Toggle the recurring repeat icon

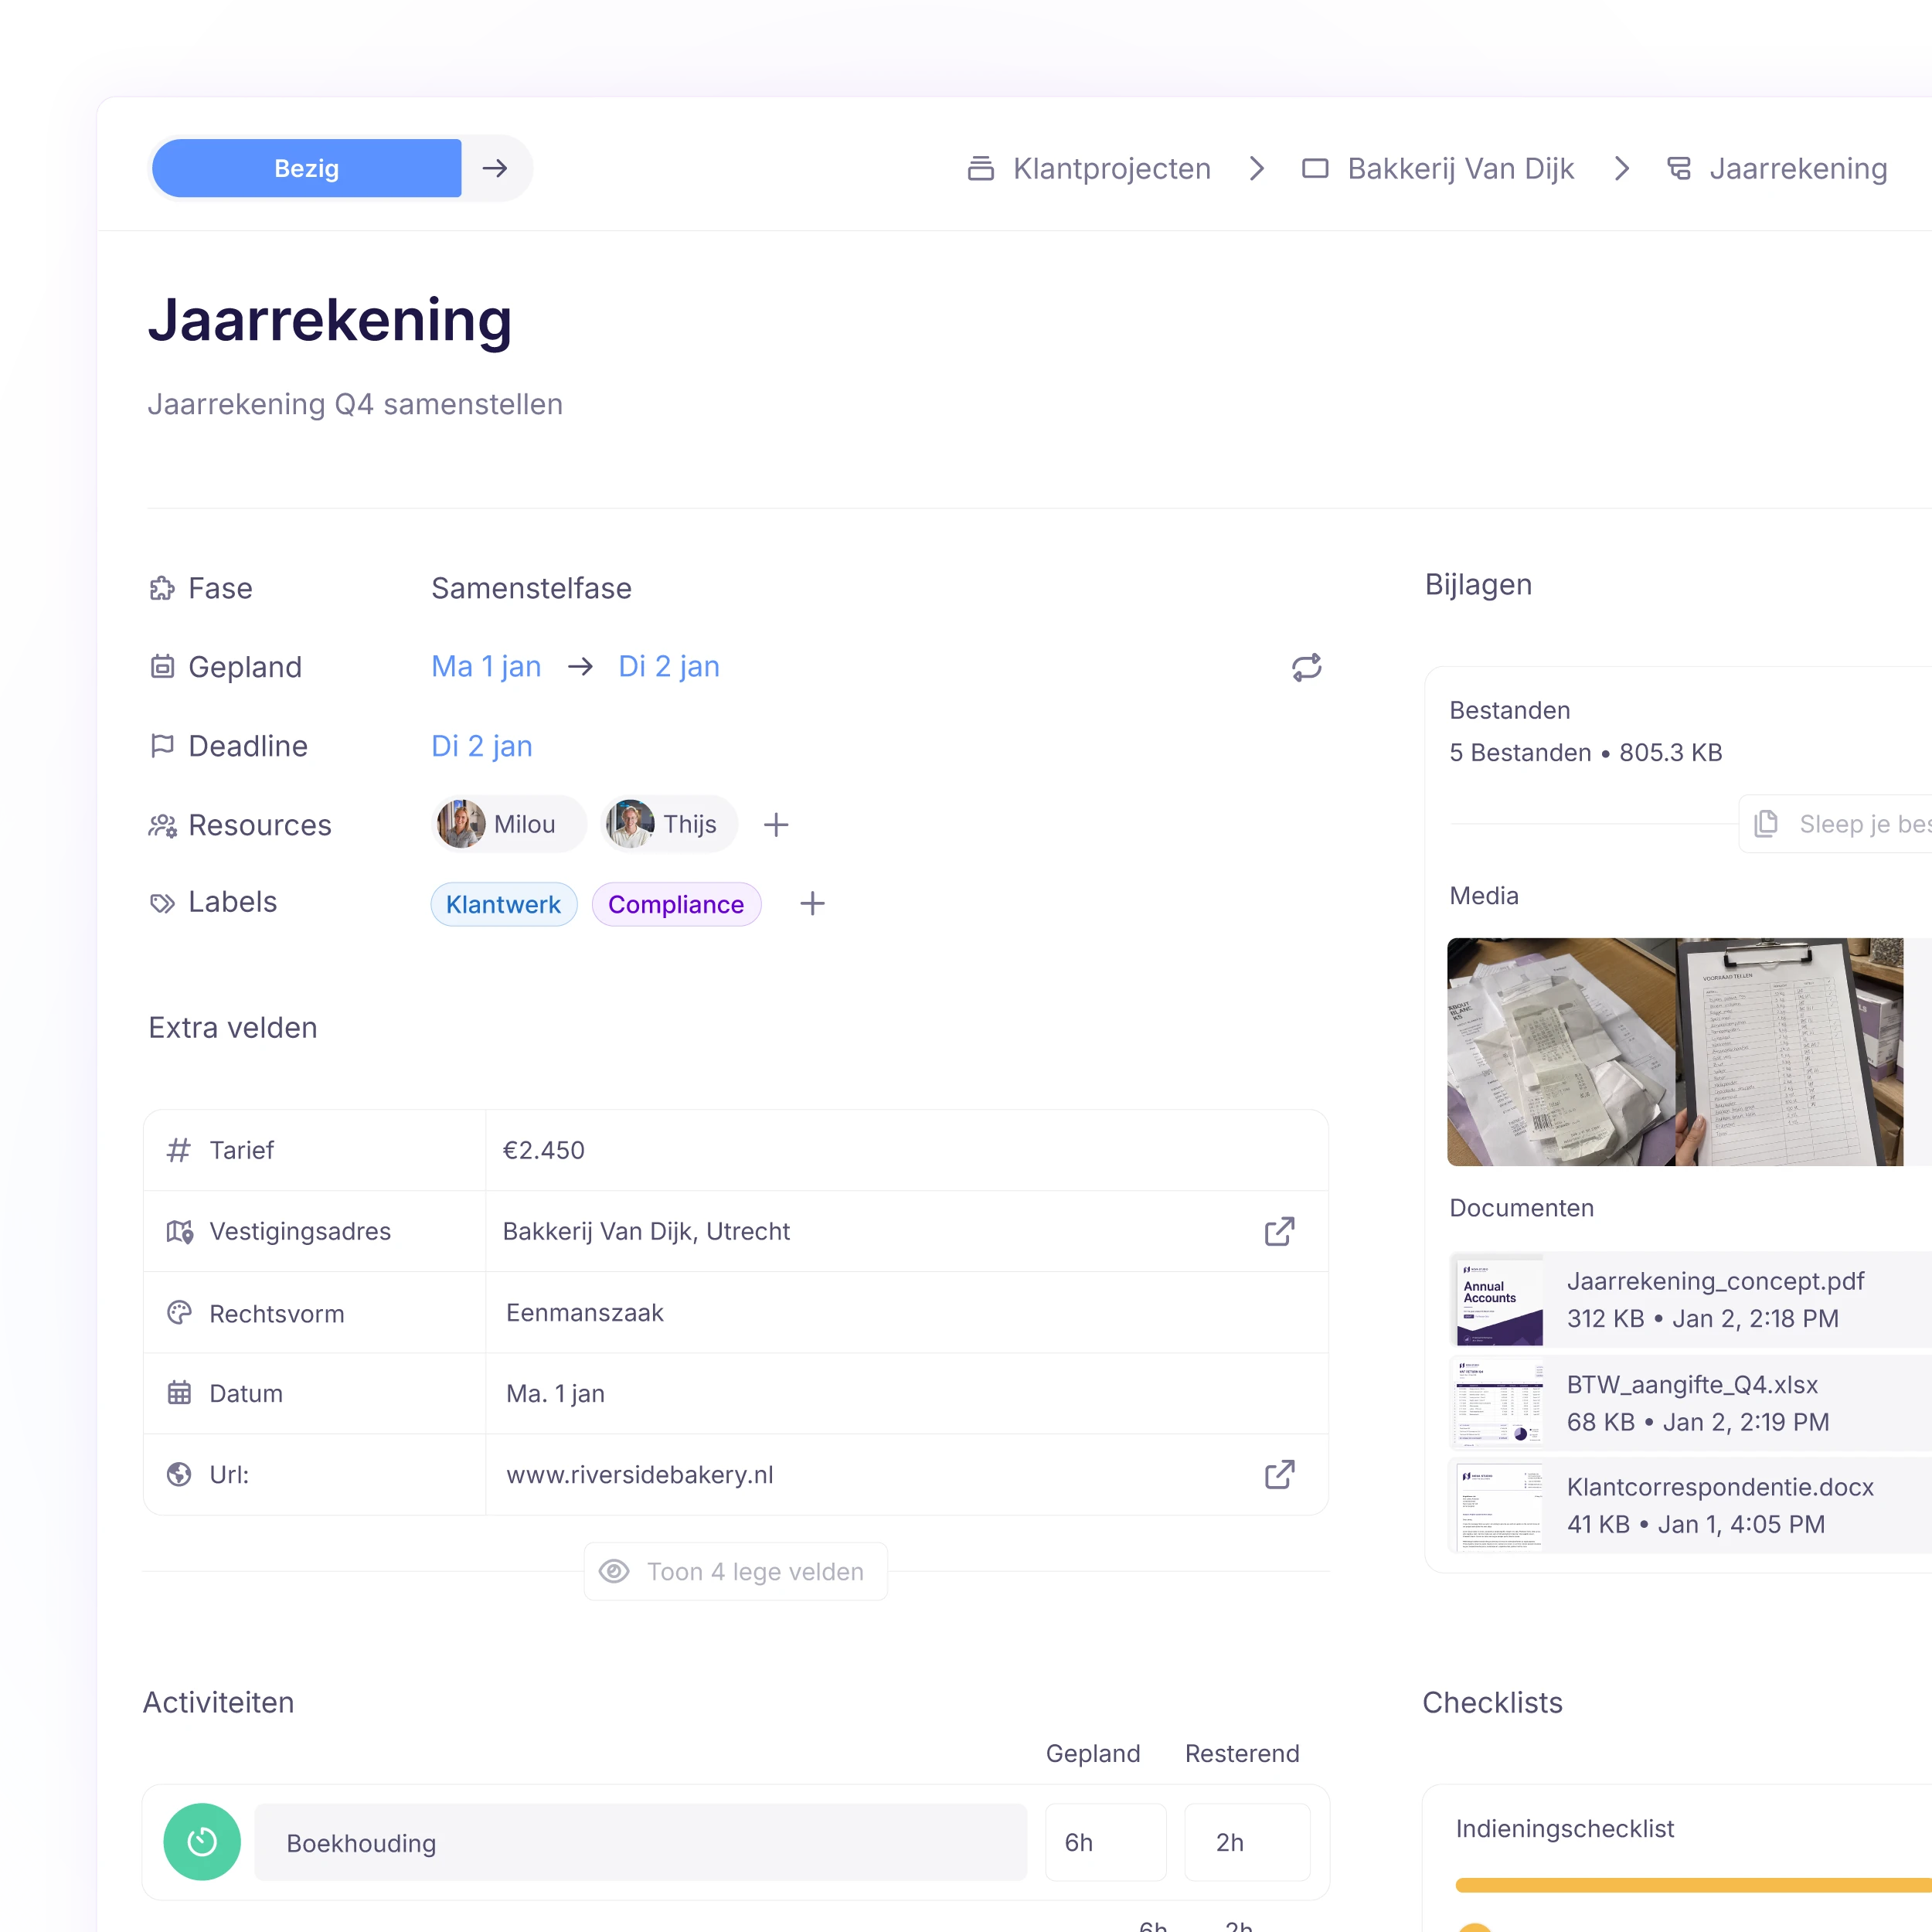1306,667
